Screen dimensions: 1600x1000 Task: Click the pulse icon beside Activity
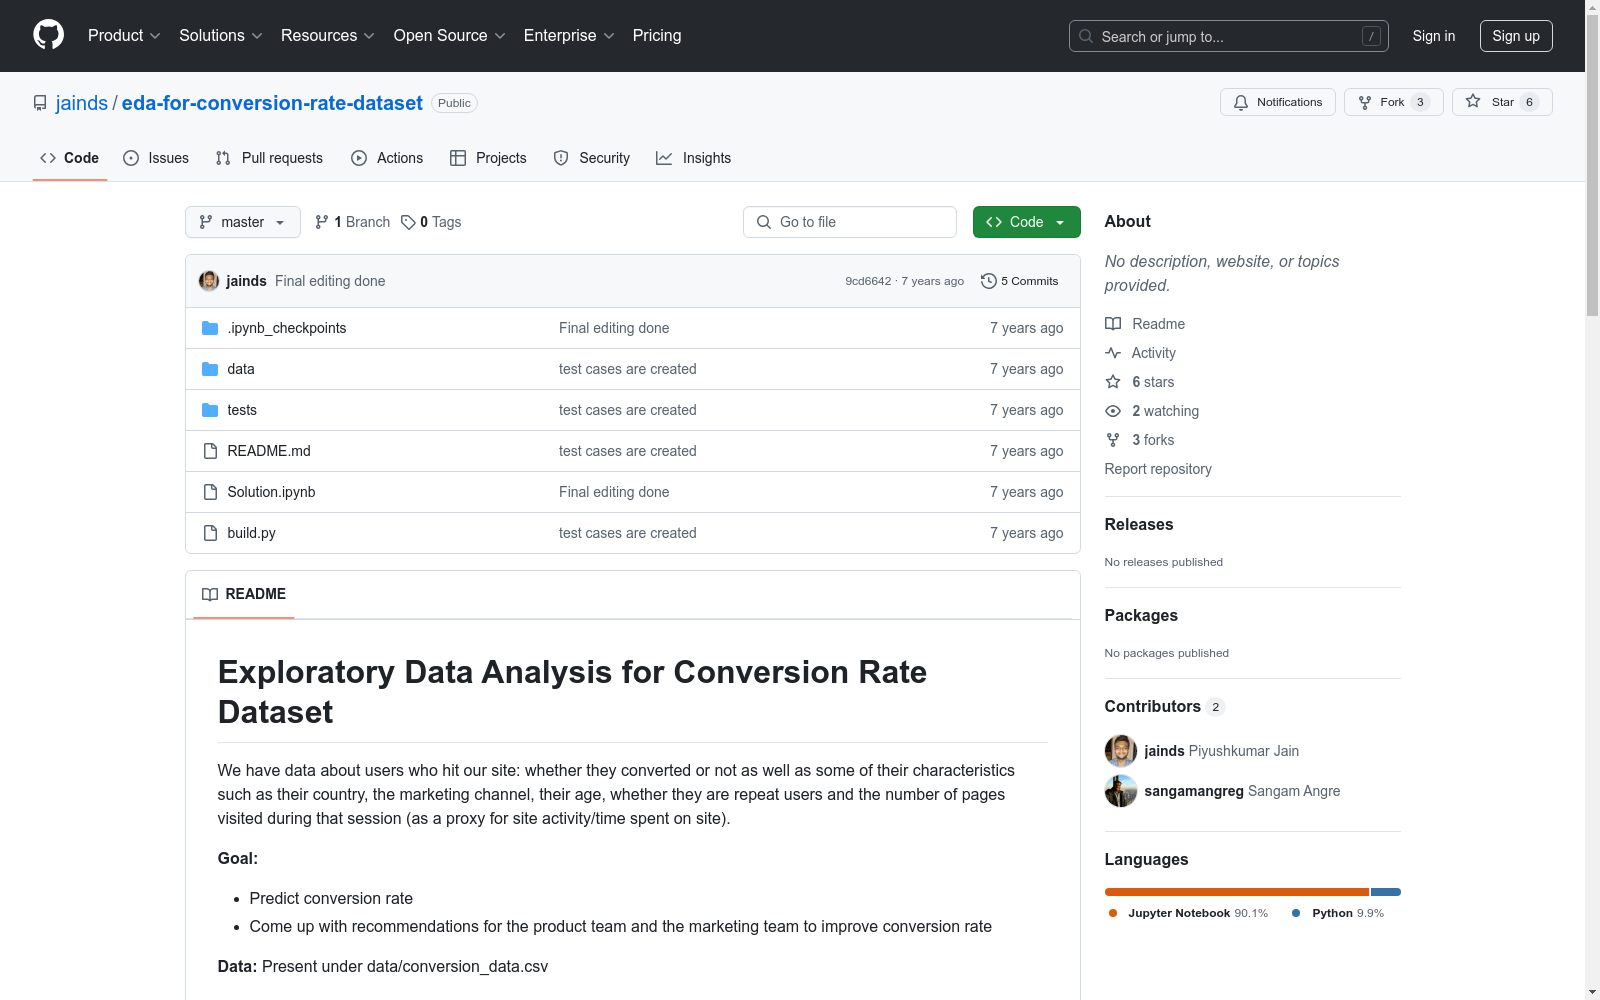pos(1113,353)
